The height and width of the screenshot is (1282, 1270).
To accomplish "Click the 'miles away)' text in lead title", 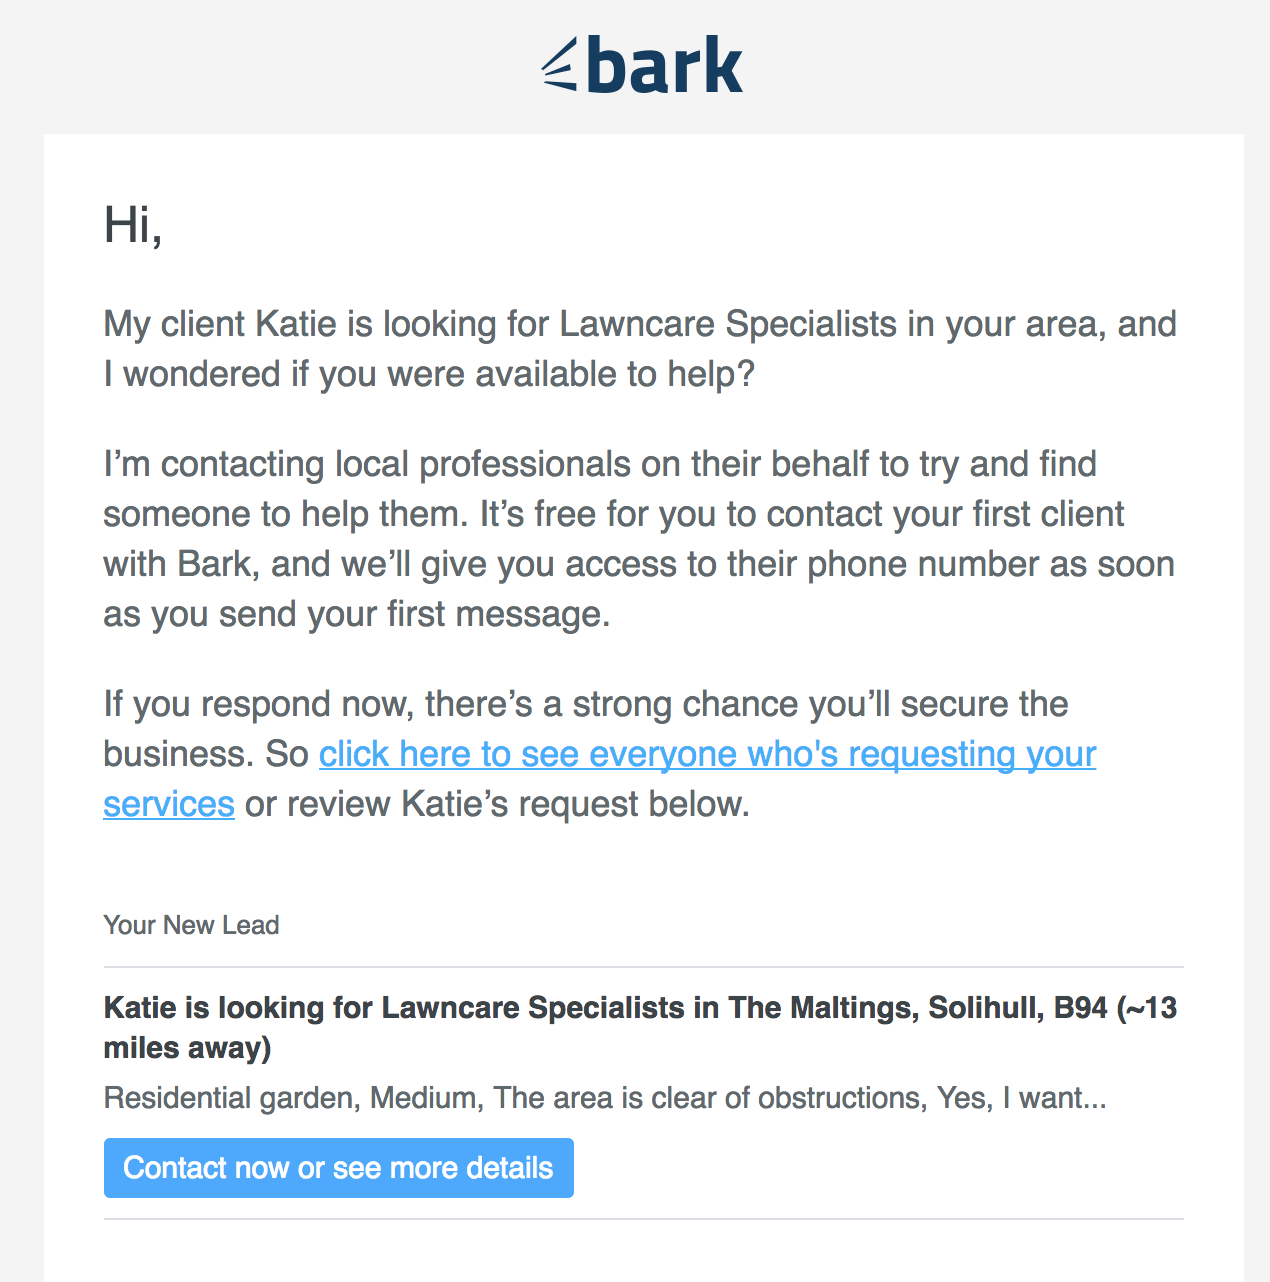I will coord(187,1048).
